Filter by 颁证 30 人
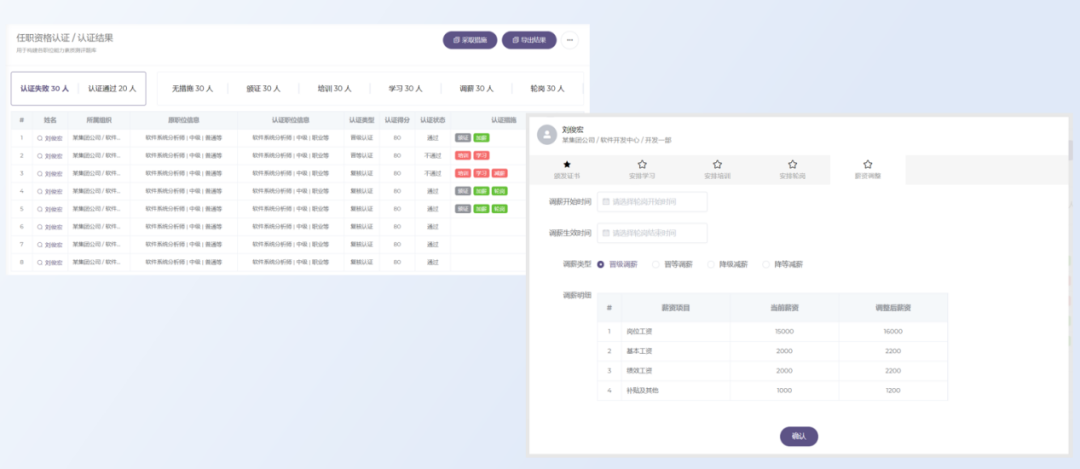The width and height of the screenshot is (1080, 469). click(263, 89)
